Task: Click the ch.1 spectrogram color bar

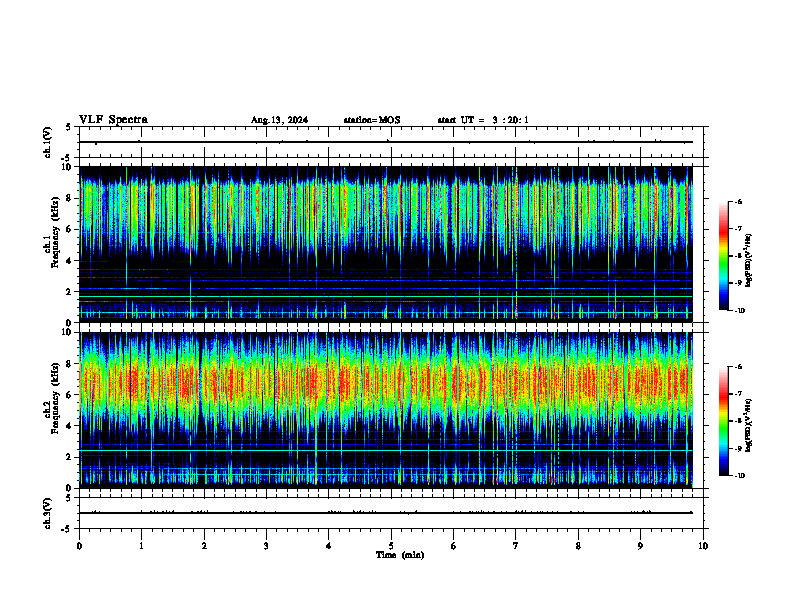Action: coord(723,256)
